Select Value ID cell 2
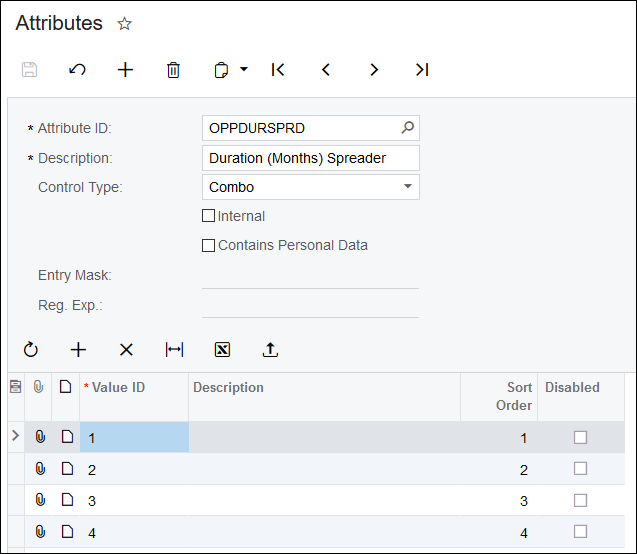Viewport: 637px width, 554px height. coord(134,469)
